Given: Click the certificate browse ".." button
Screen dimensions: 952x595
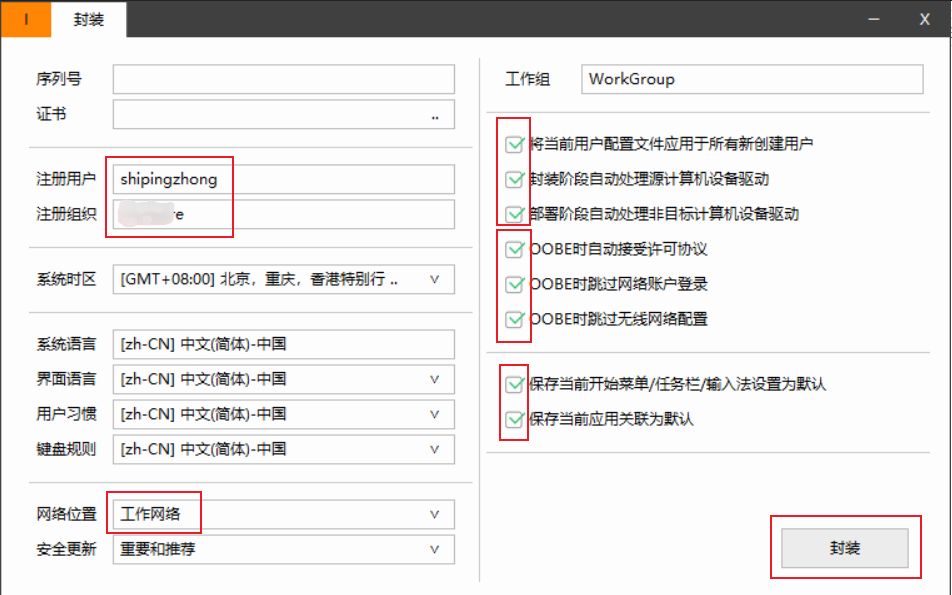Looking at the screenshot, I should (x=435, y=115).
